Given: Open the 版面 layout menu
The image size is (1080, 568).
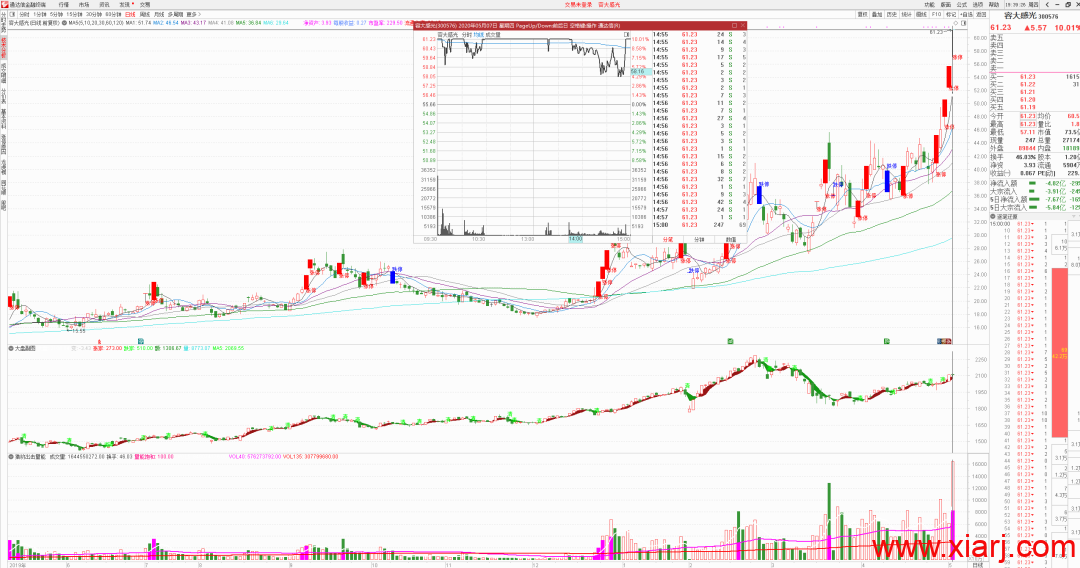Looking at the screenshot, I should click(x=946, y=5).
